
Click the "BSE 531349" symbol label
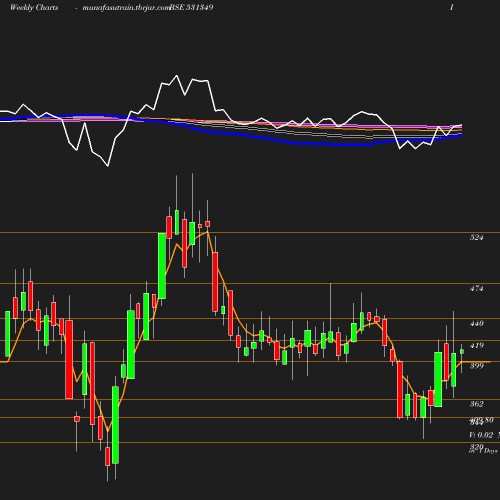(x=192, y=8)
